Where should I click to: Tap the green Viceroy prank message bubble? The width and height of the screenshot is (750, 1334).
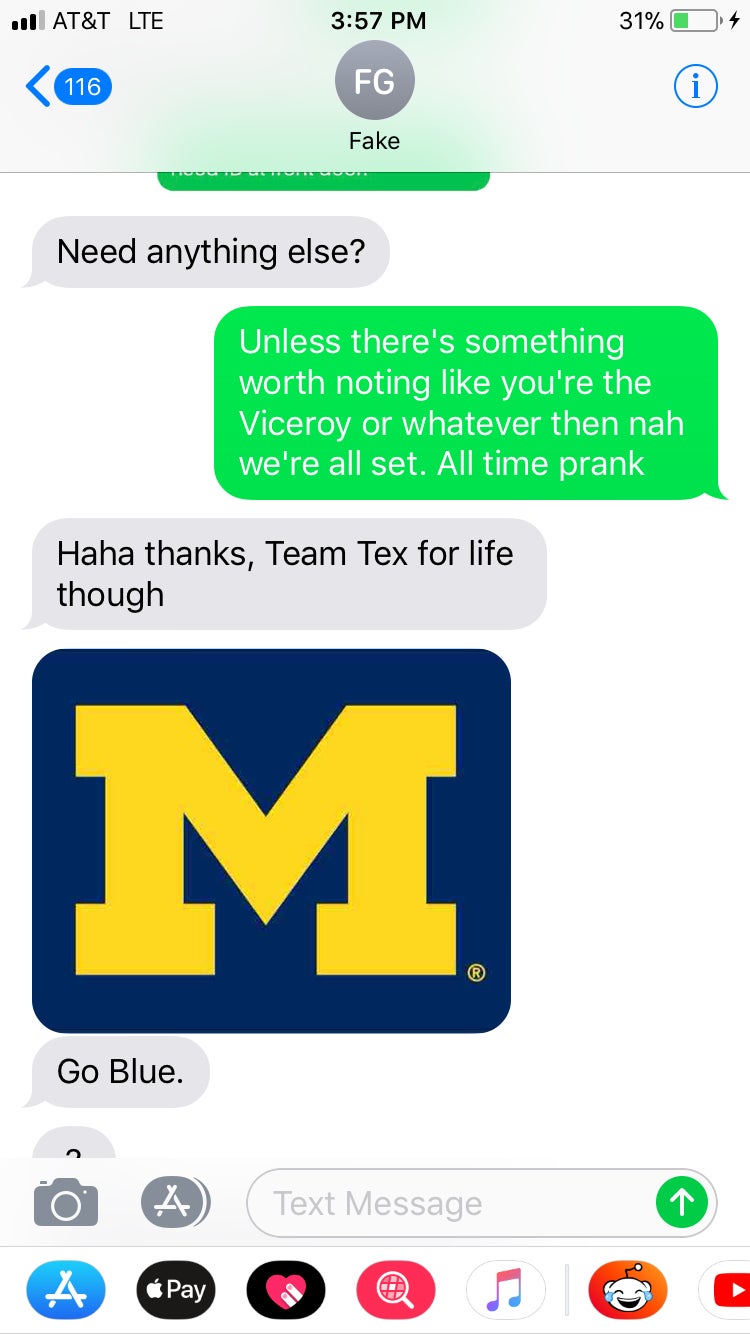tap(468, 403)
